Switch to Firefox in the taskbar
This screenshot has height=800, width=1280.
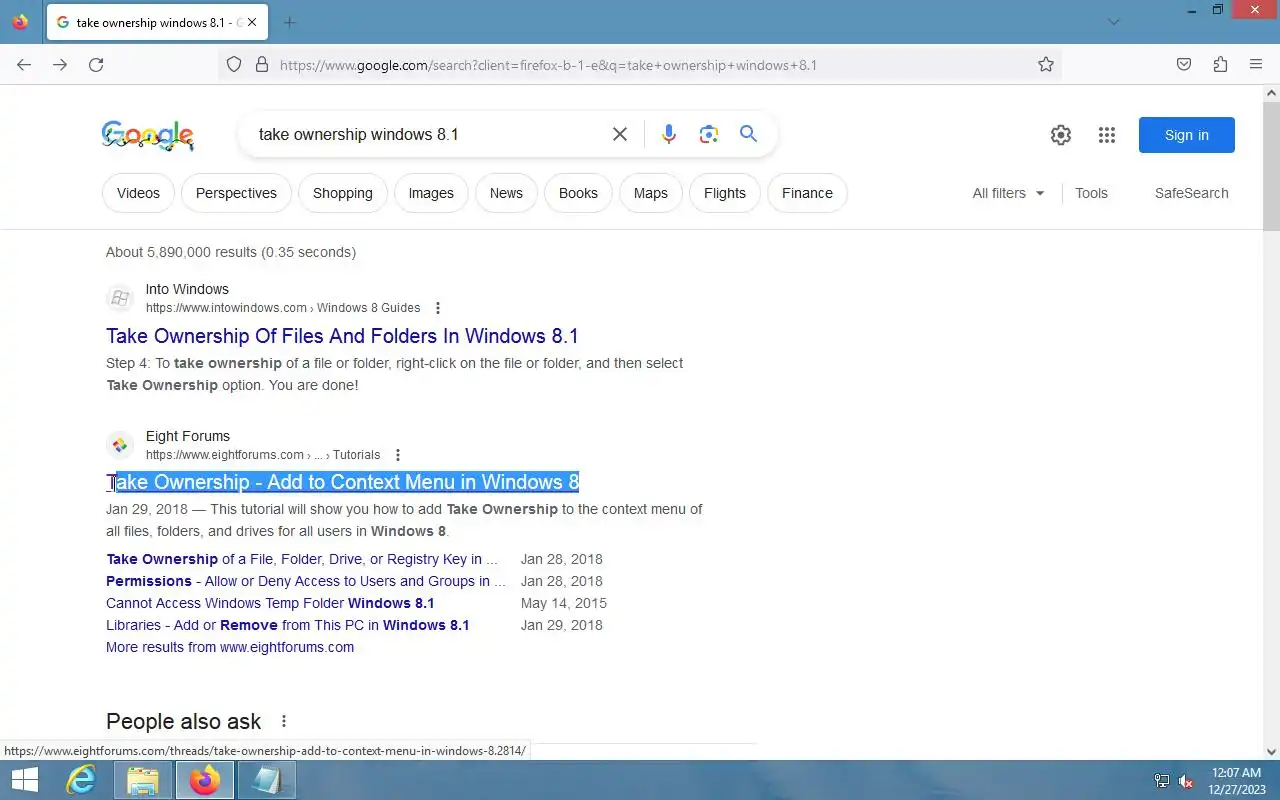(205, 780)
